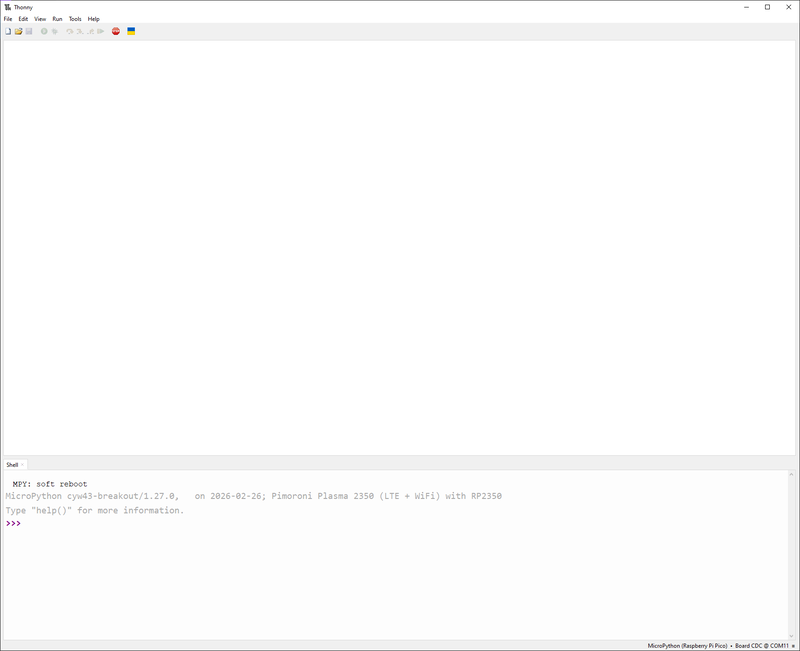Open the Tools menu
Screen dimensions: 800x651
point(75,19)
